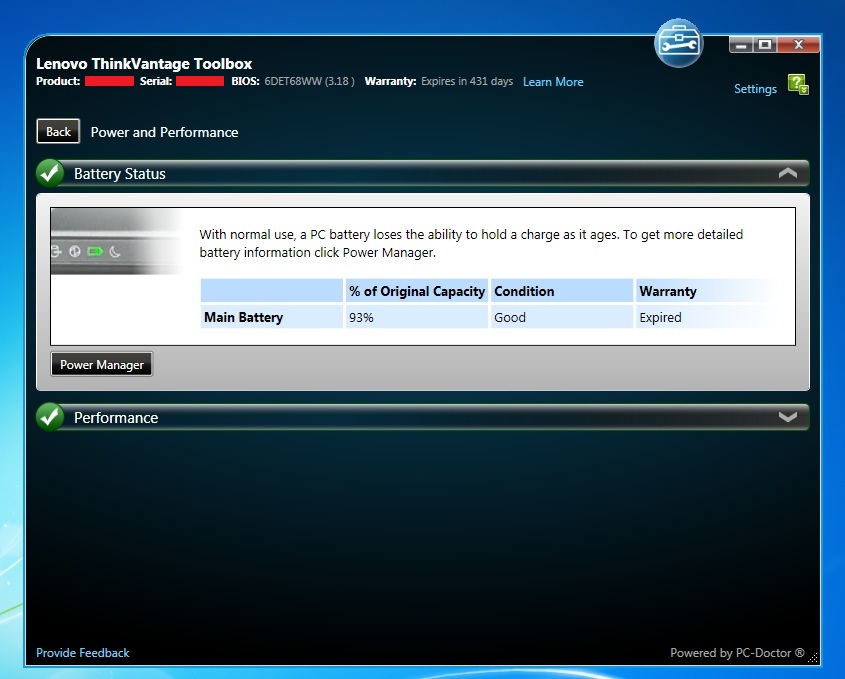Open Settings
845x679 pixels.
tap(755, 89)
